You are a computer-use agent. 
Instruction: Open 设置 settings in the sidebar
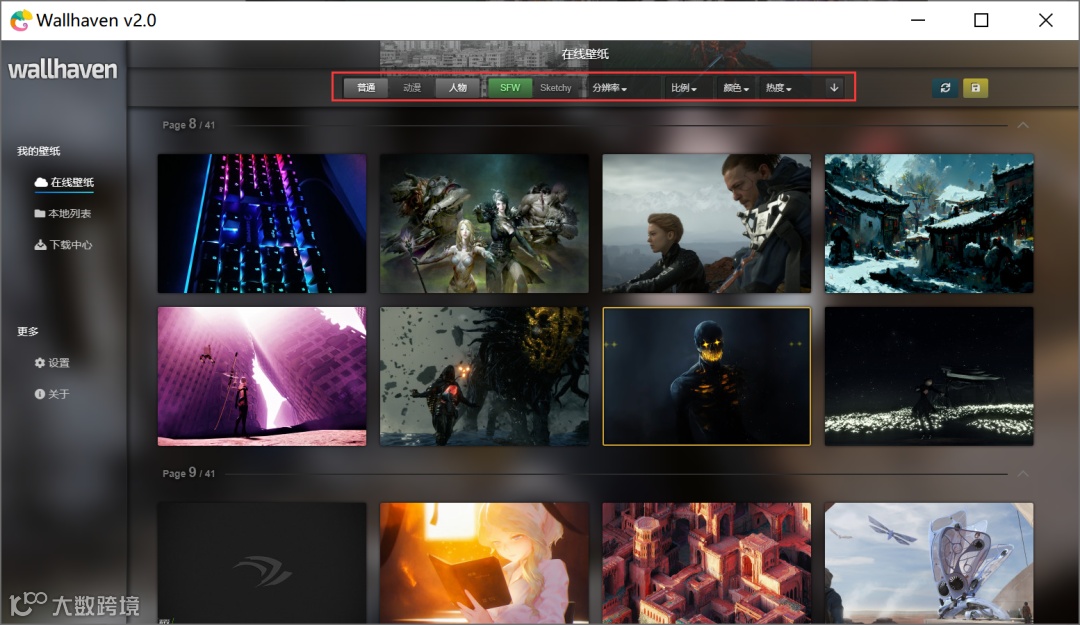(x=52, y=362)
